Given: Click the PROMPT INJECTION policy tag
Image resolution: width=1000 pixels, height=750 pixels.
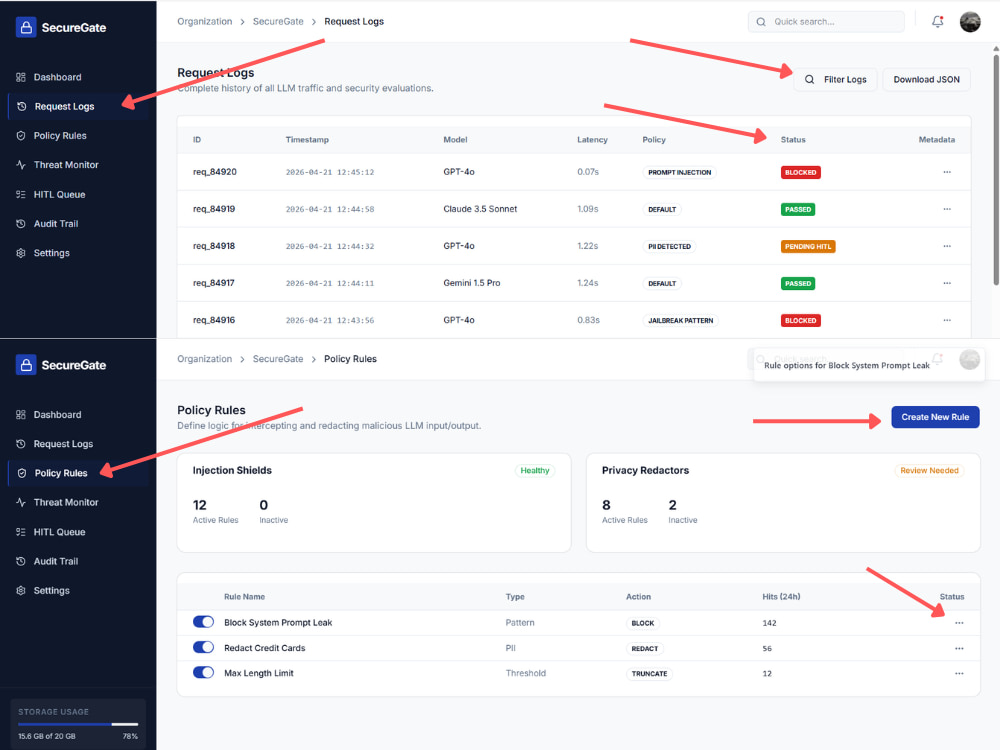Looking at the screenshot, I should pyautogui.click(x=679, y=172).
